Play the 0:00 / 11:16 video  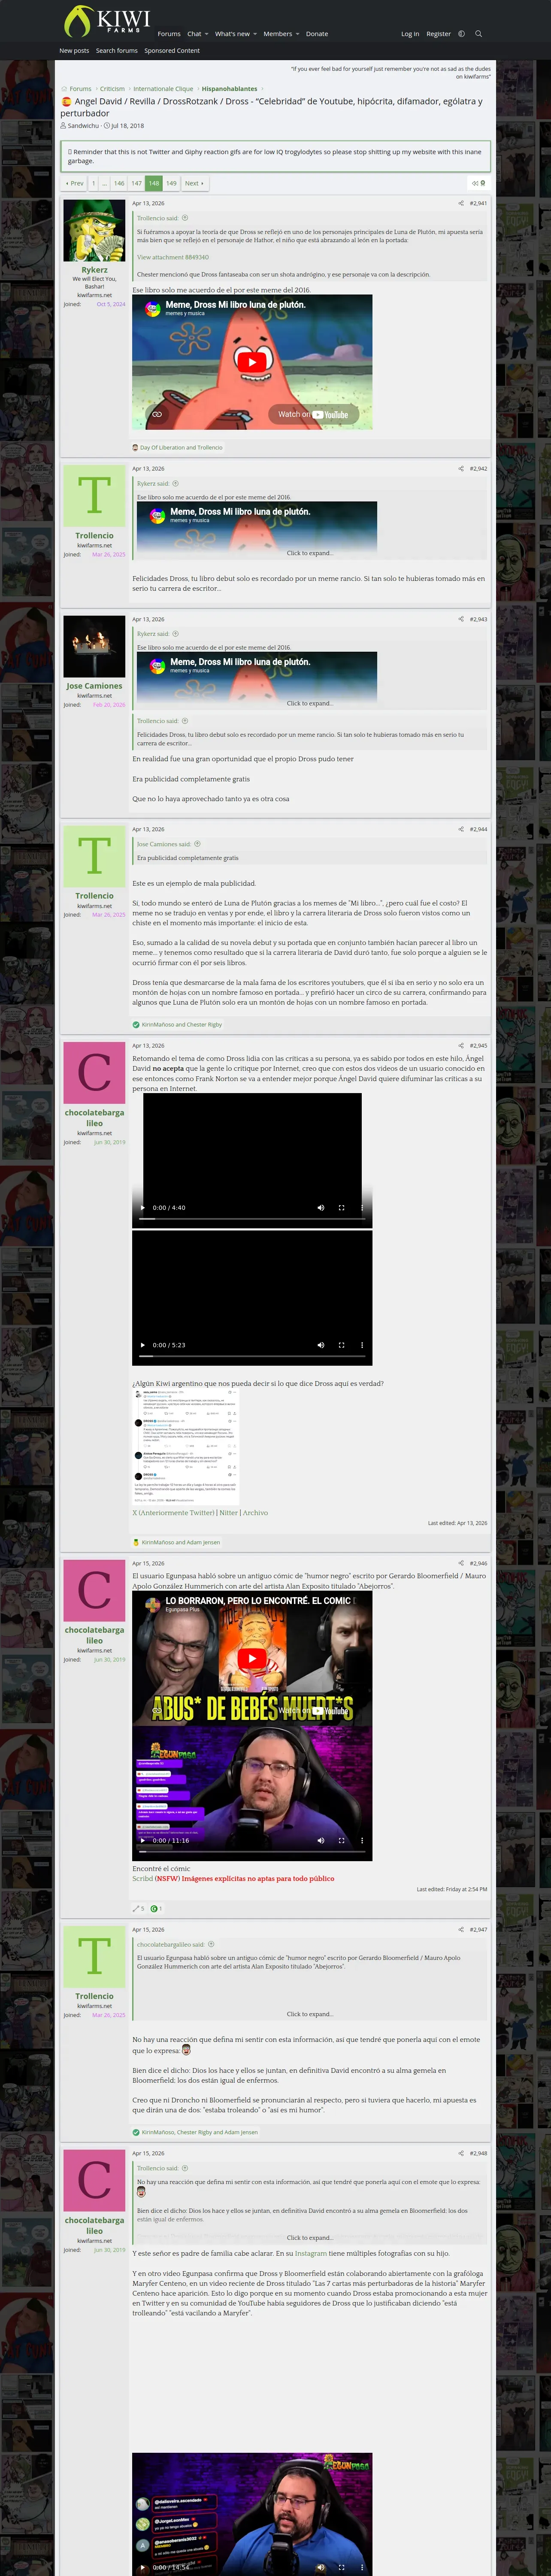[x=142, y=1840]
